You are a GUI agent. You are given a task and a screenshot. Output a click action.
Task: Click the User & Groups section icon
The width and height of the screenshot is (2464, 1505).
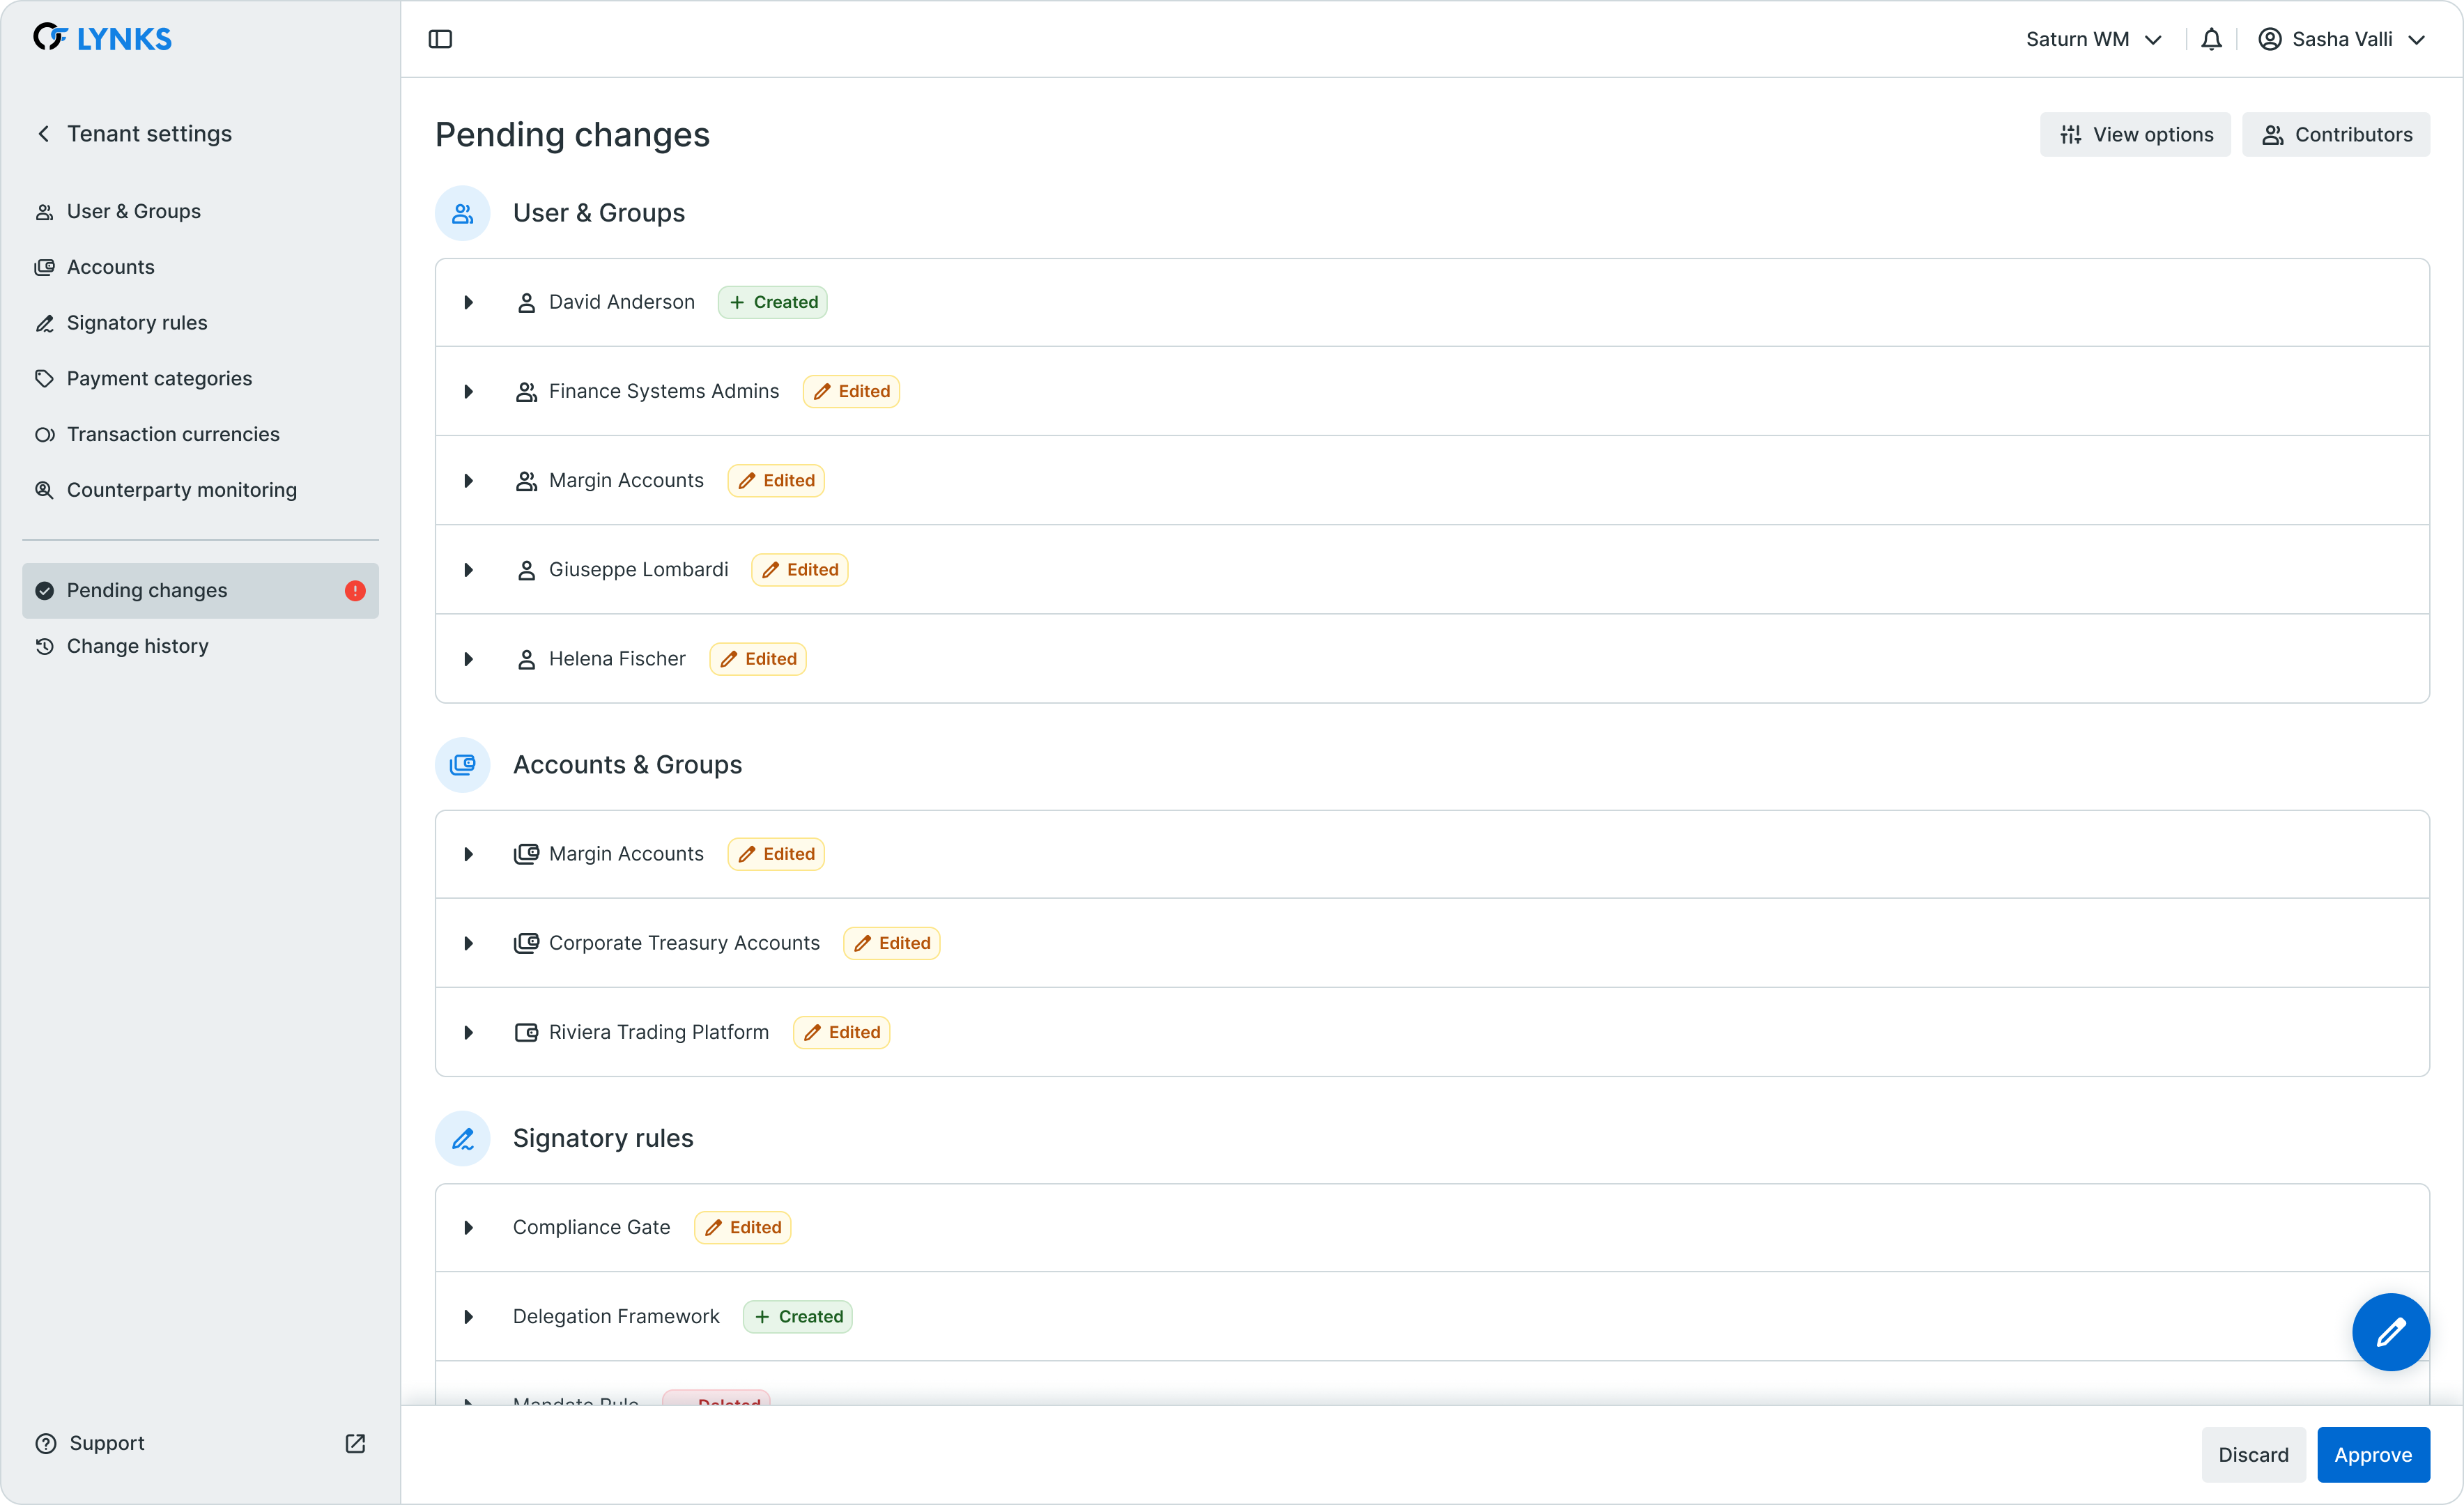coord(462,213)
